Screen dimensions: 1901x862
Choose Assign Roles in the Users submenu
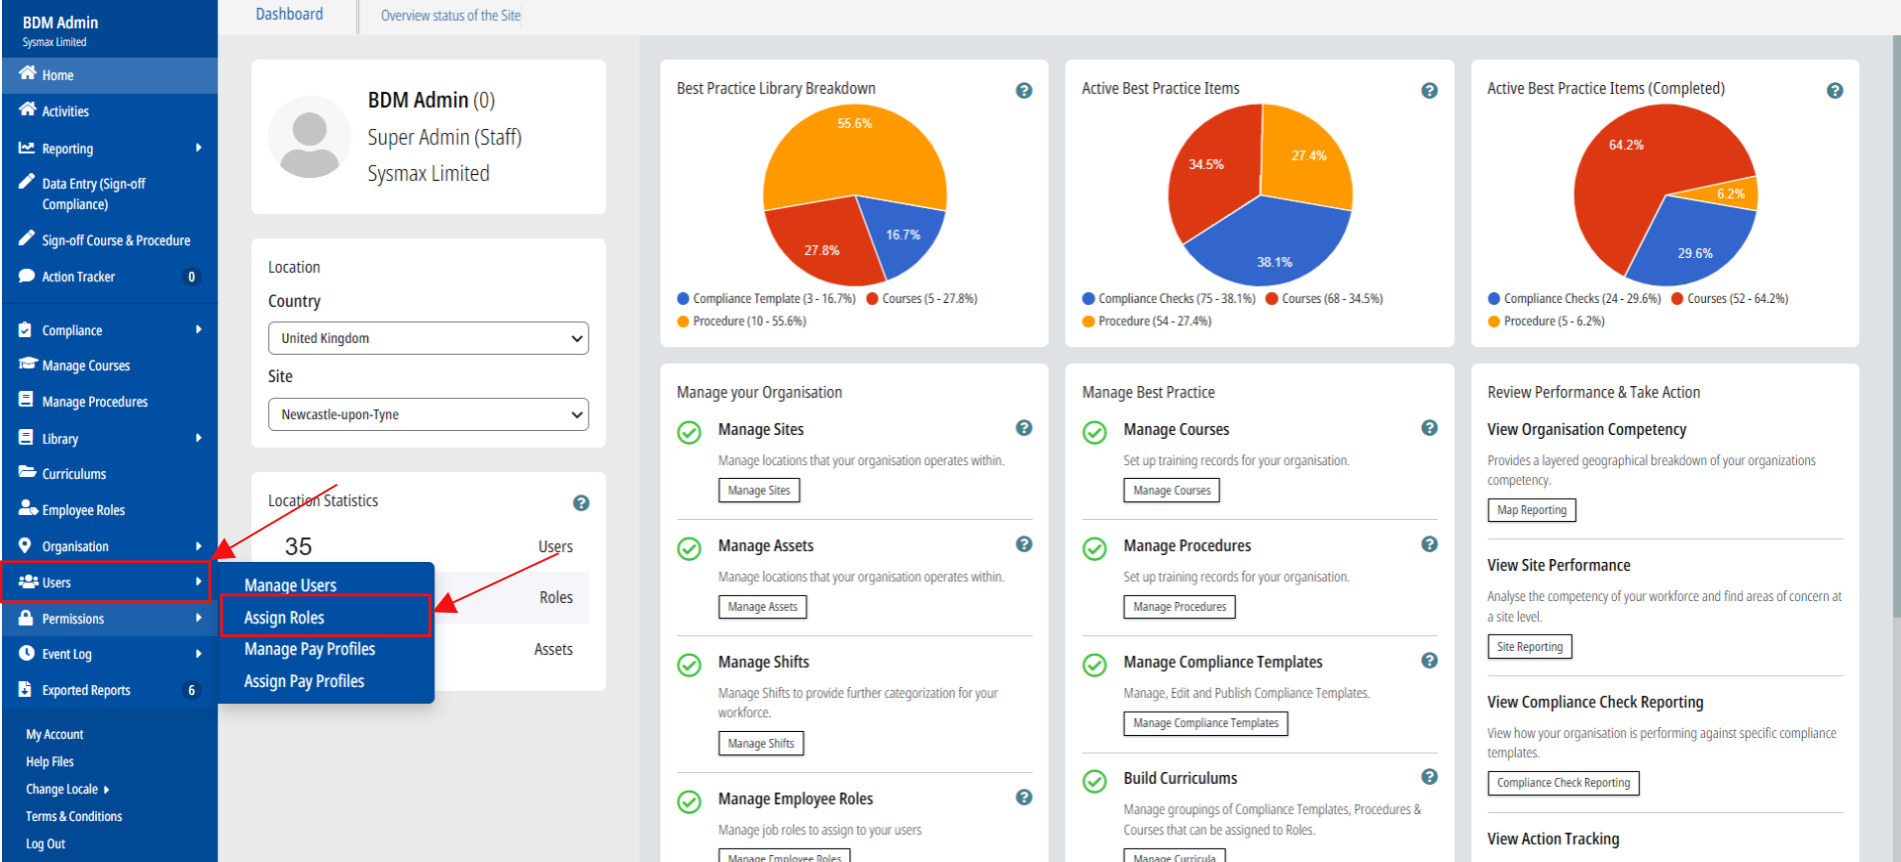284,617
